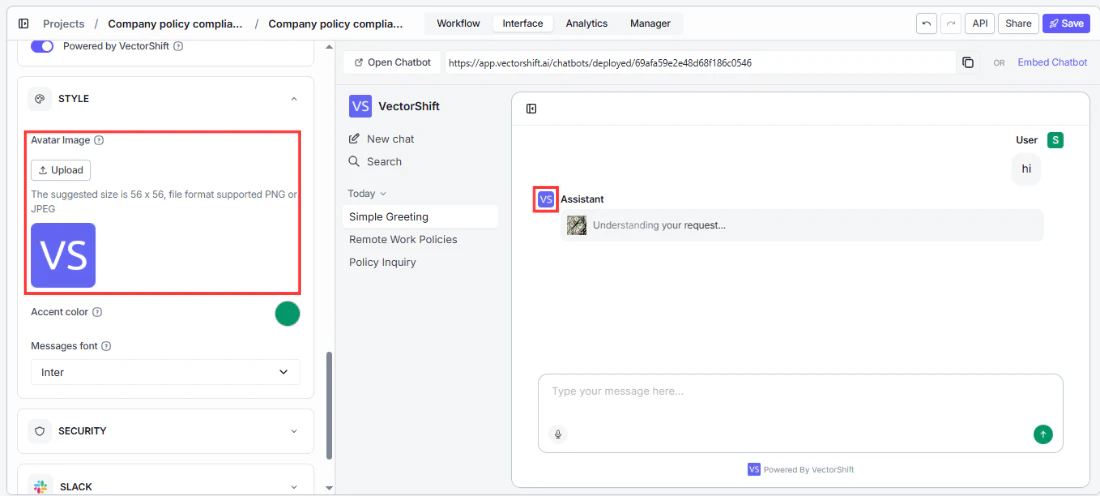Click the Share button
Image resolution: width=1100 pixels, height=500 pixels.
click(x=1018, y=24)
